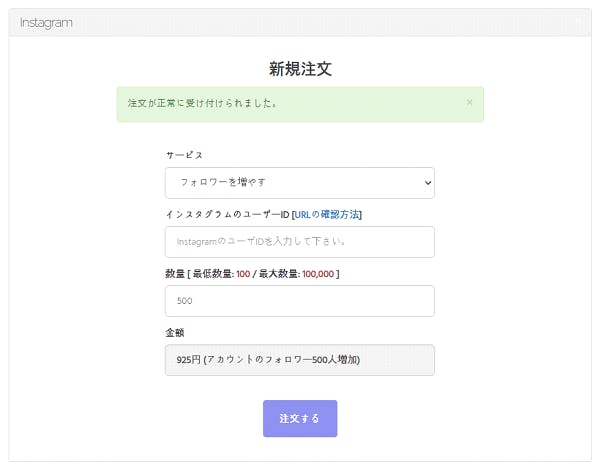The width and height of the screenshot is (602, 469).
Task: Open the URLの確認方法 link
Action: point(327,214)
